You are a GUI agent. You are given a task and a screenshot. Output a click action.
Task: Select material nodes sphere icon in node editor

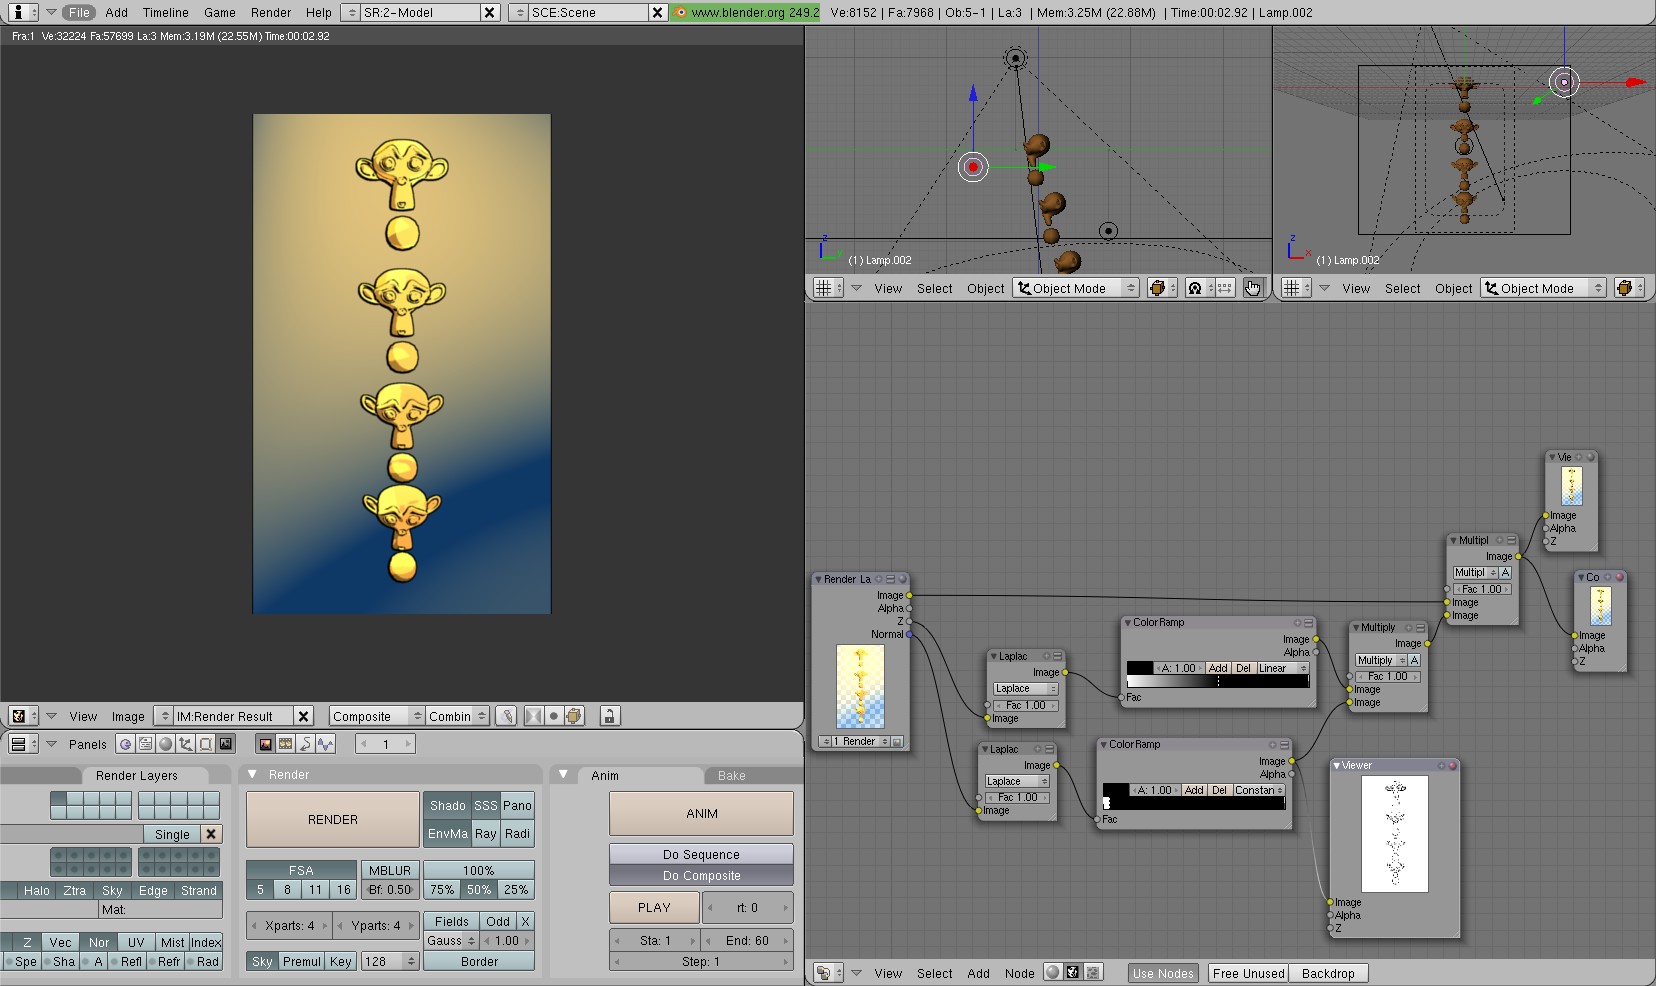tap(1052, 972)
